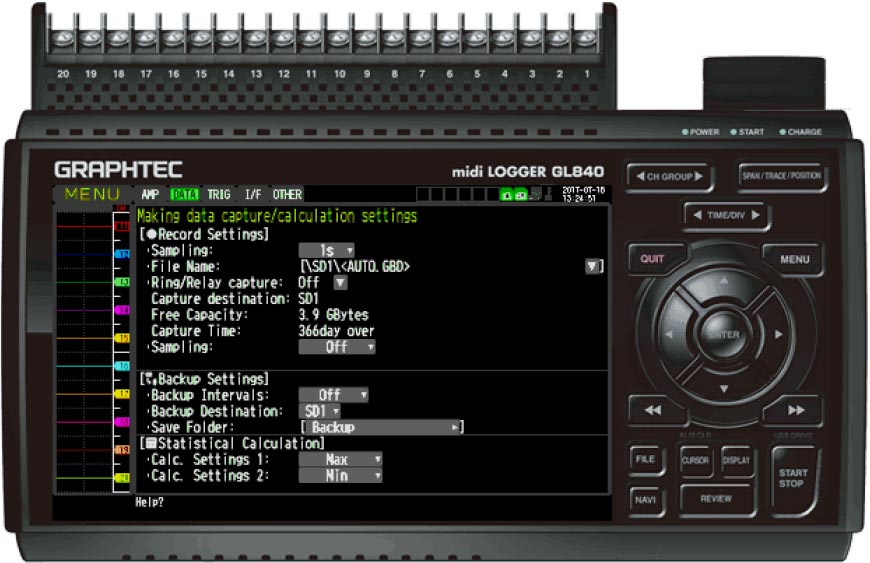Viewport: 870px width, 563px height.
Task: Click the file path \SD1\<AUTO.GBD>
Action: pyautogui.click(x=355, y=267)
